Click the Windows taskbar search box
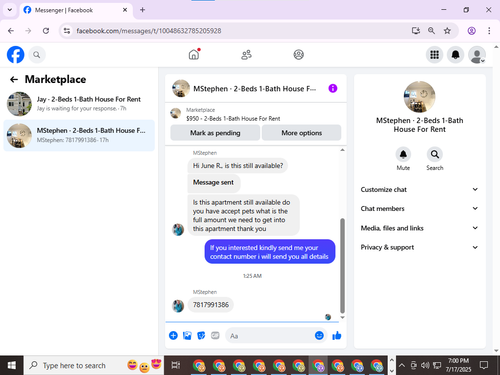 pos(93,365)
